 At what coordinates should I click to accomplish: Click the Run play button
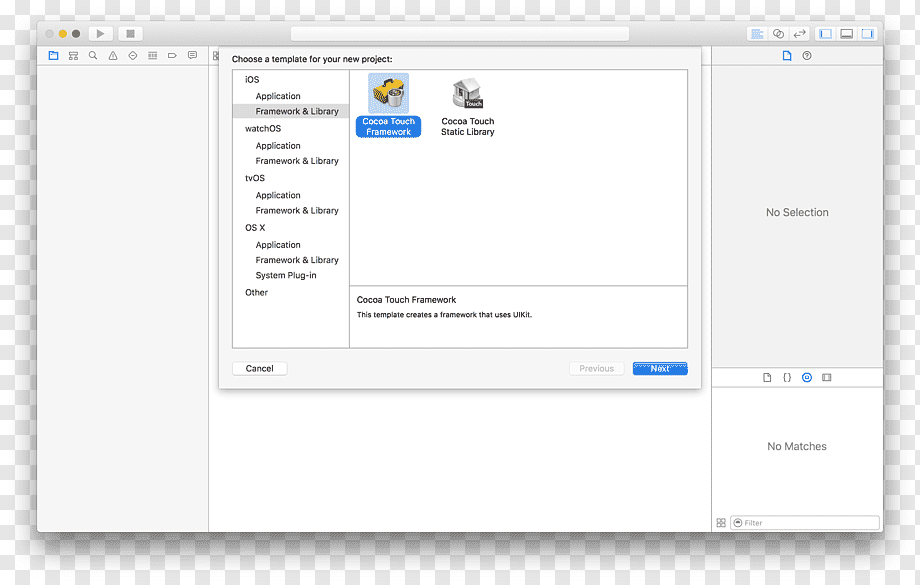tap(100, 34)
